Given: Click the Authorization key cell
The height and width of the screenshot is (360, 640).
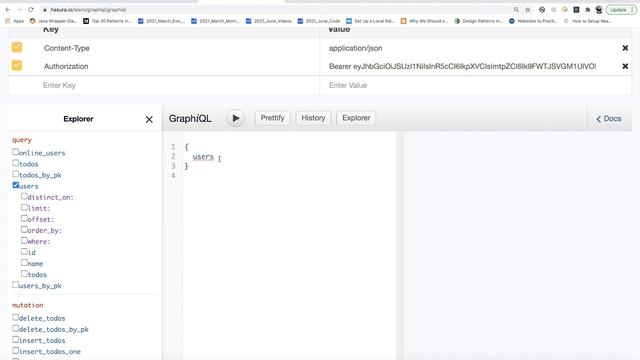Looking at the screenshot, I should 66,66.
